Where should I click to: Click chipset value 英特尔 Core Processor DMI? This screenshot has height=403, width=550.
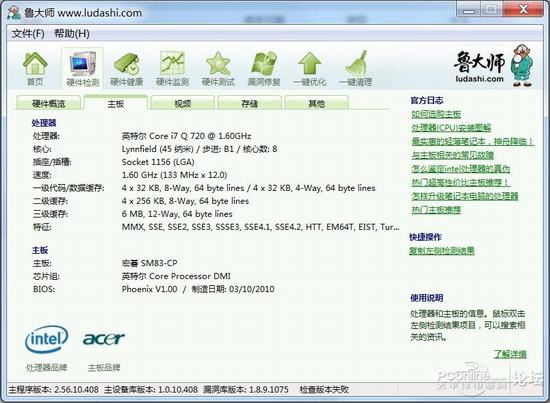pyautogui.click(x=176, y=276)
